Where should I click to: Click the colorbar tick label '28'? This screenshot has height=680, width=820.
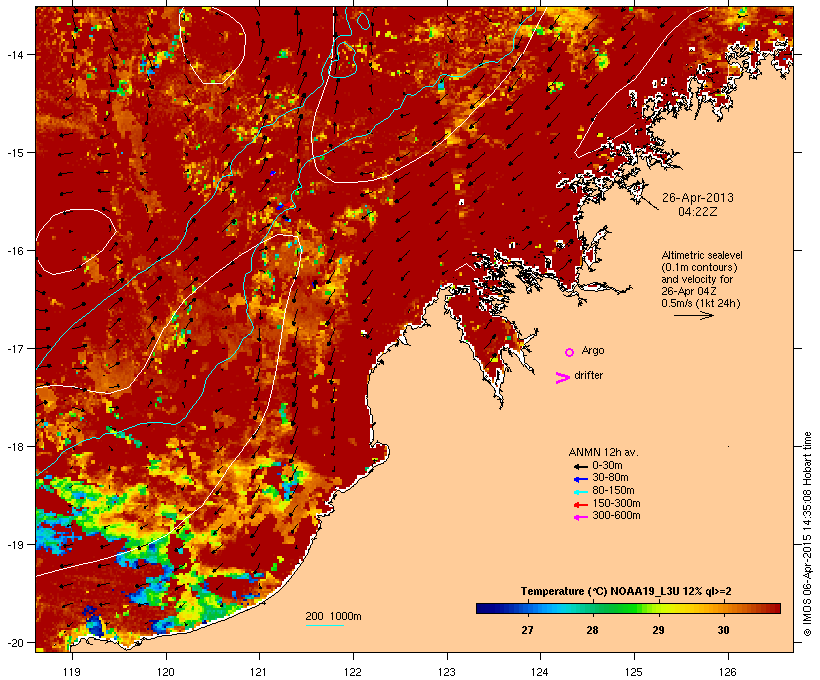592,630
